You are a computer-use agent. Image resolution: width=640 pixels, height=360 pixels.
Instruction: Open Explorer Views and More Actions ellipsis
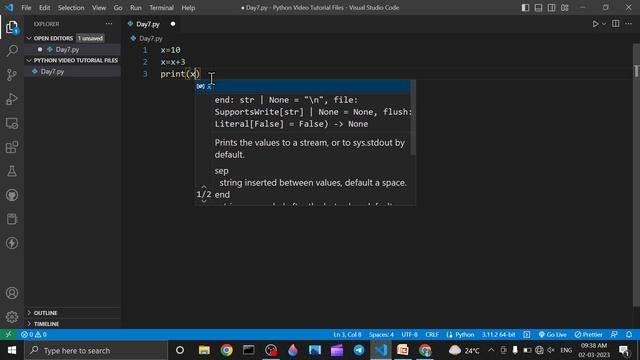(109, 24)
